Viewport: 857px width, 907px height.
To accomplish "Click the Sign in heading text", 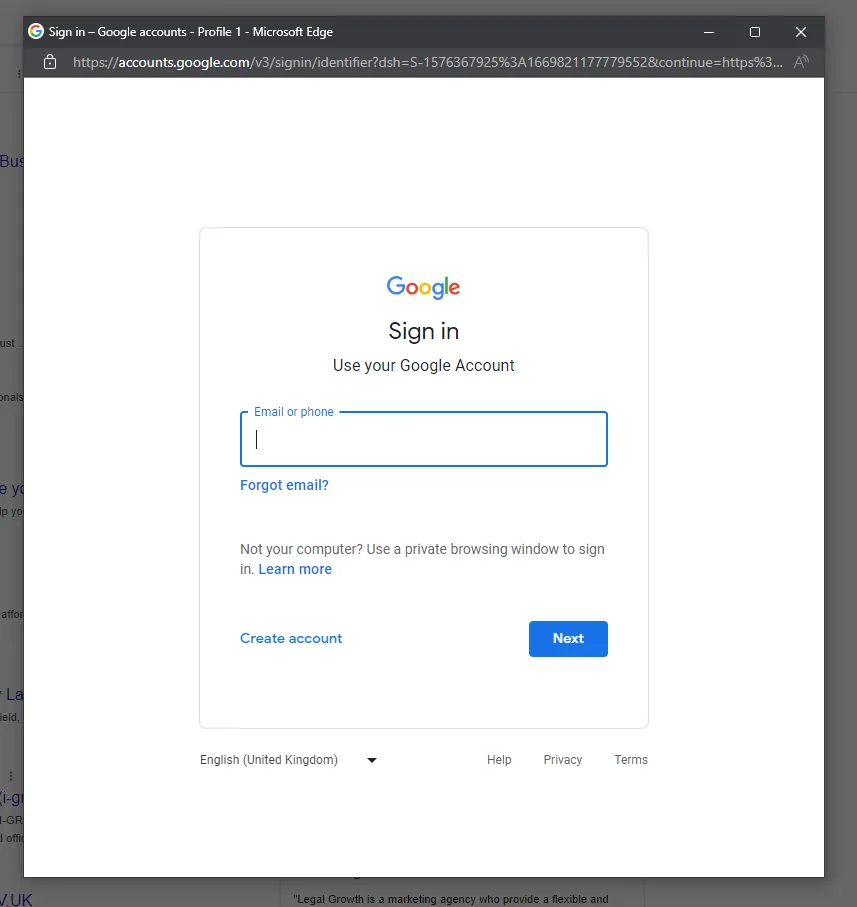I will (x=424, y=331).
